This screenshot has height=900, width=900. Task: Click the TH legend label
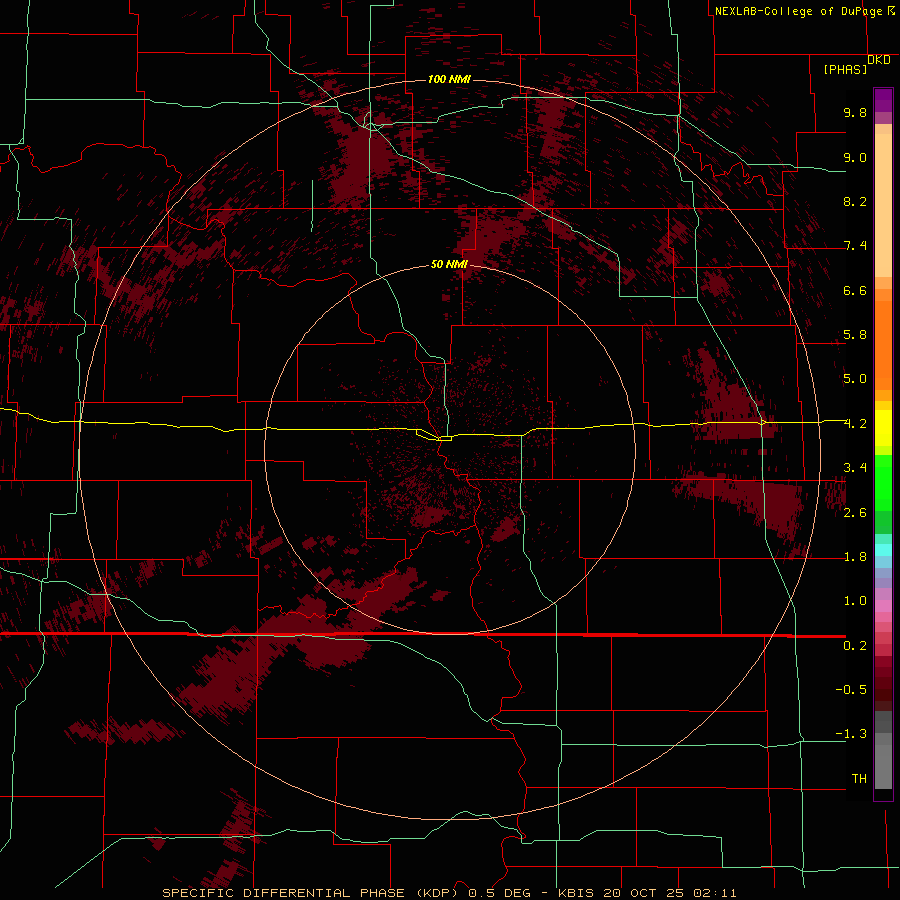(x=859, y=779)
